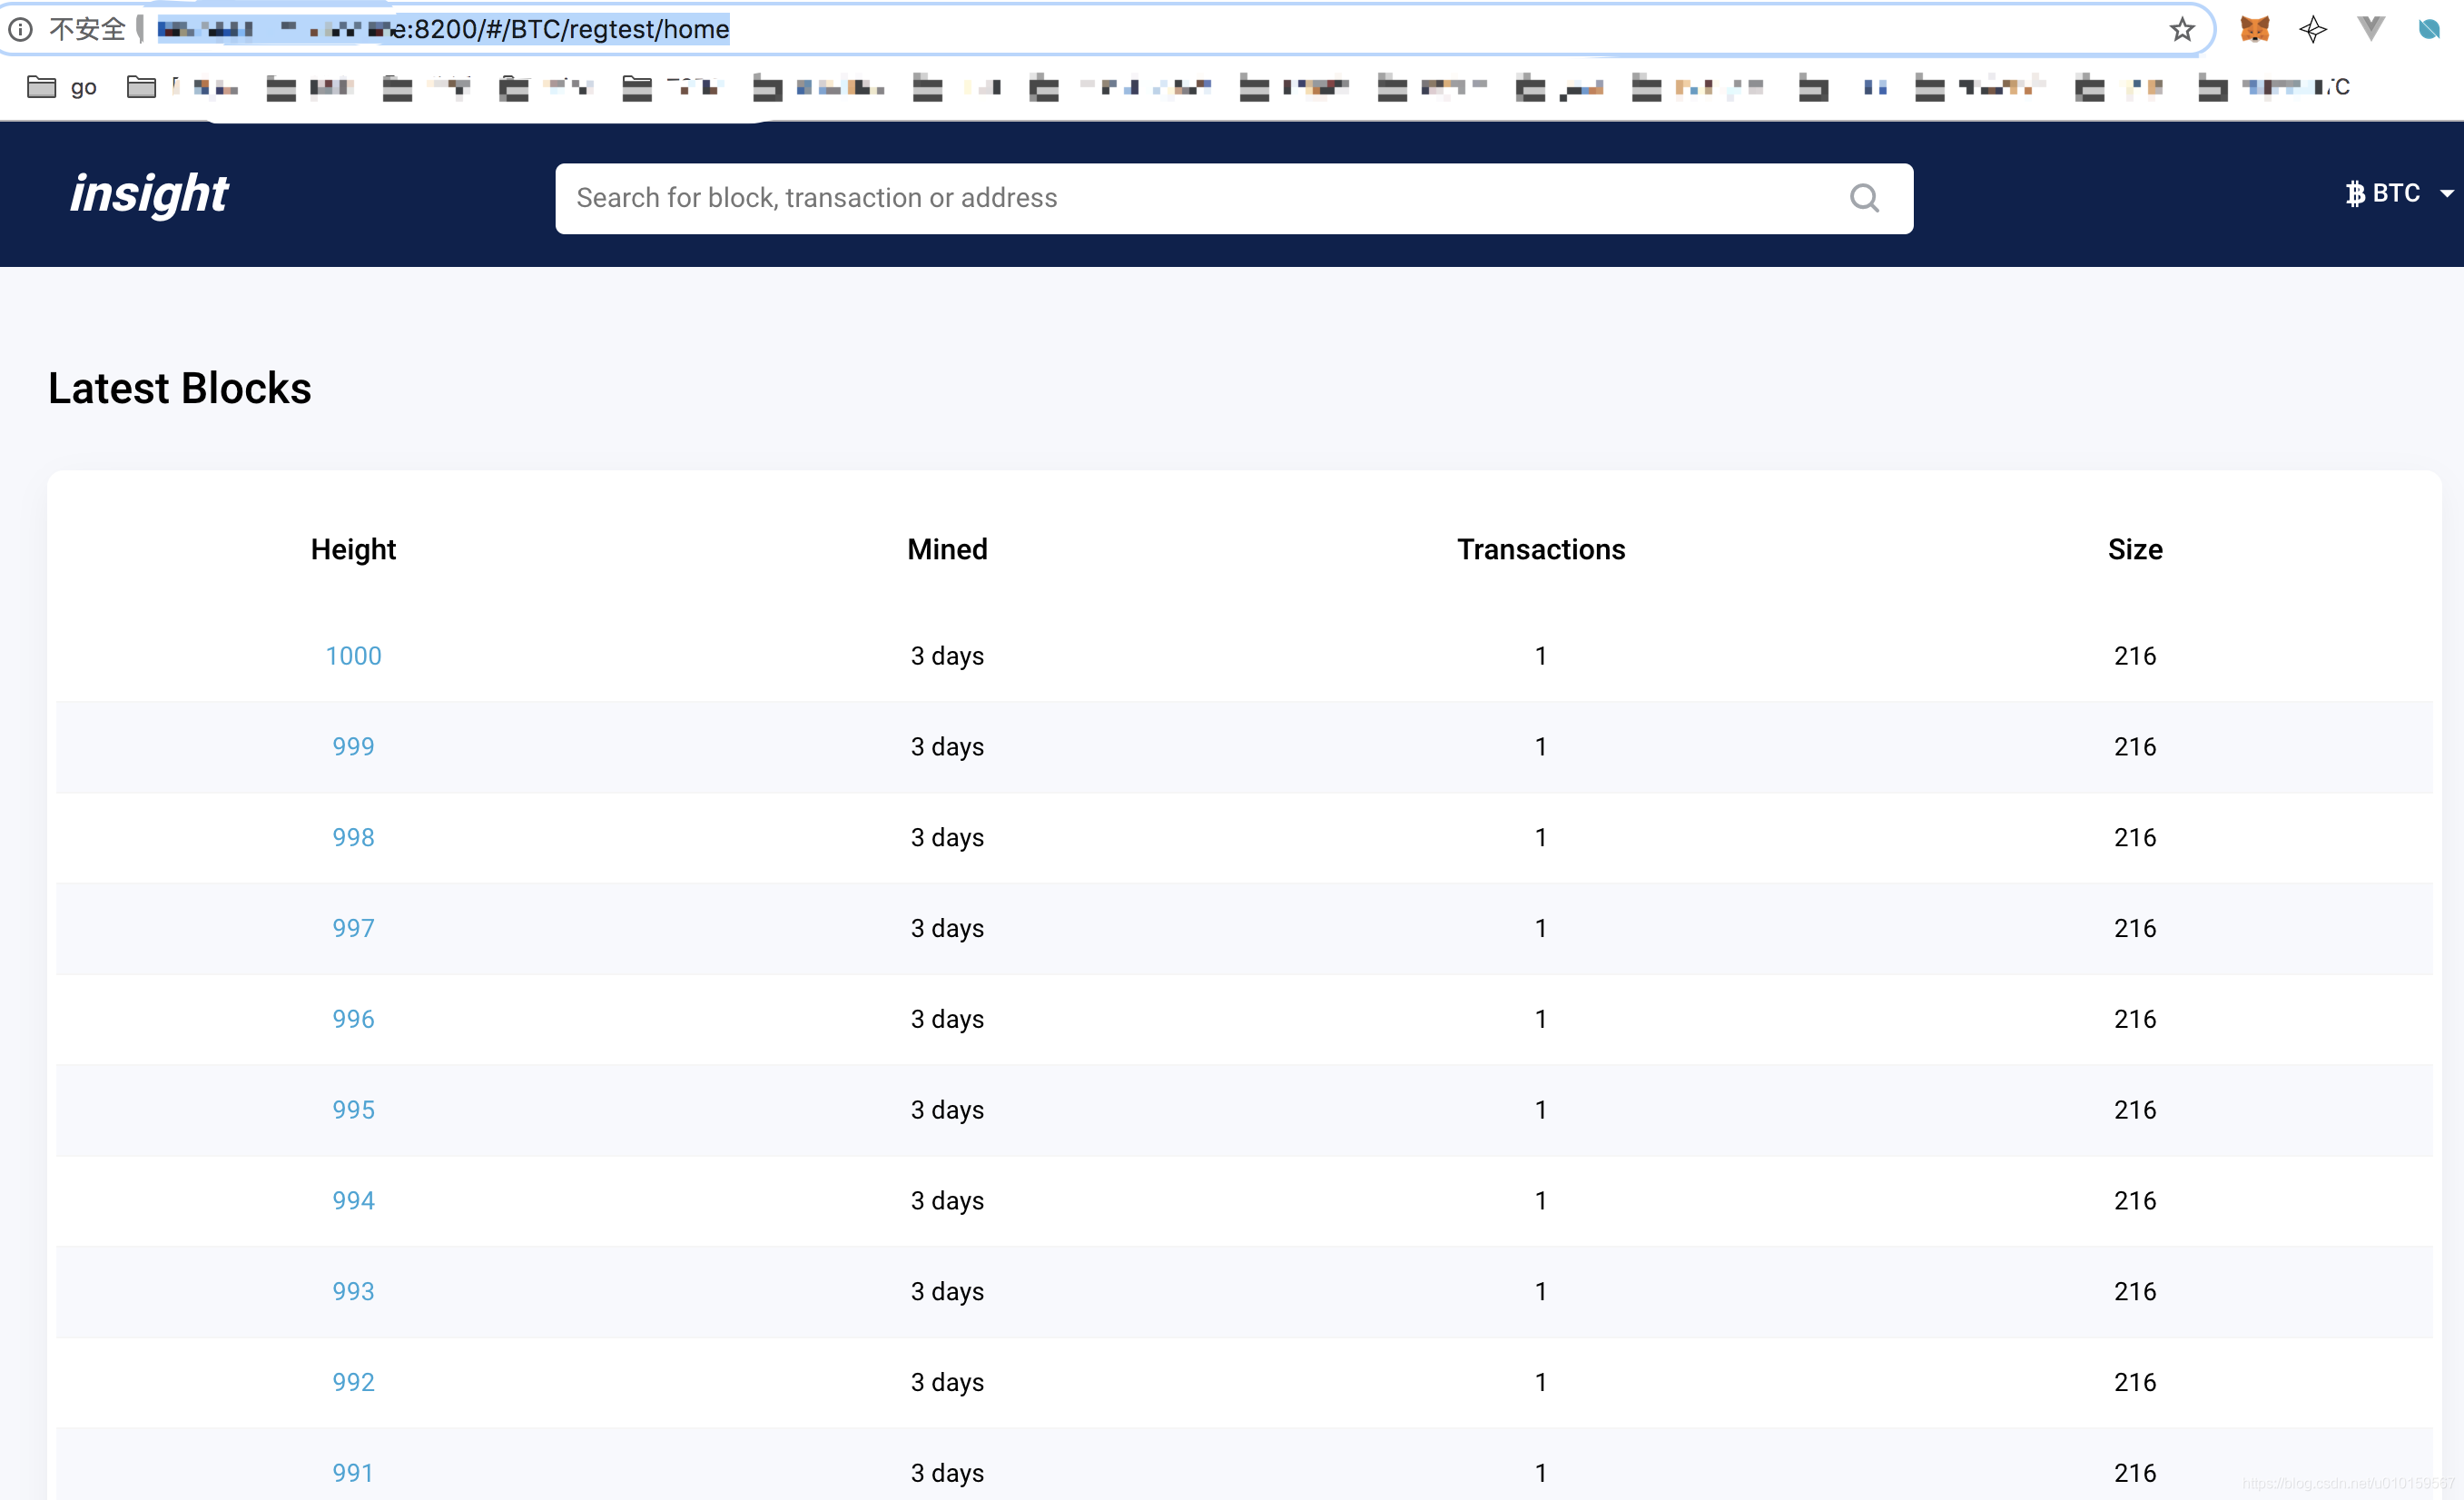
Task: Click the teal circular extension icon
Action: point(2428,29)
